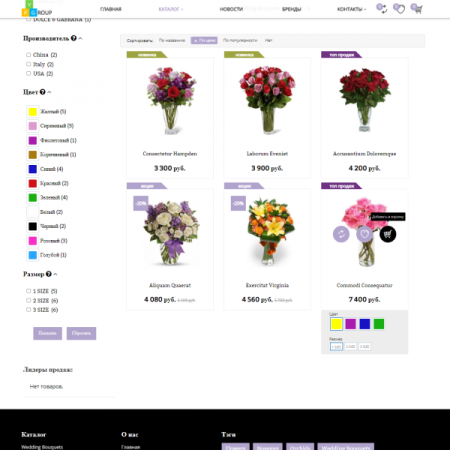Image resolution: width=450 pixels, height=450 pixels.
Task: Click black cart icon on Commodi Consequatur
Action: (x=388, y=234)
